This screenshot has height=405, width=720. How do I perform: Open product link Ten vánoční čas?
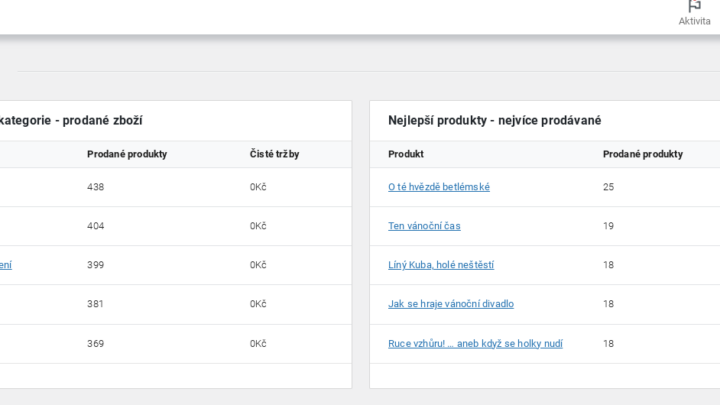pos(424,226)
